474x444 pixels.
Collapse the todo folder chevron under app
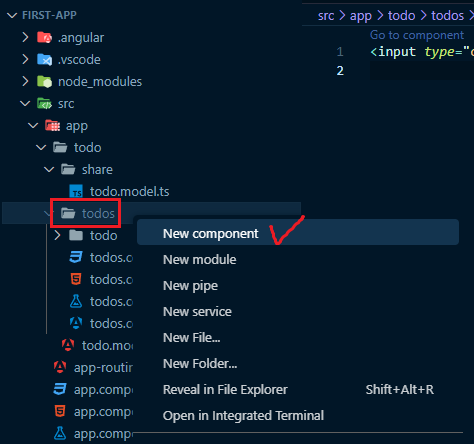click(41, 147)
